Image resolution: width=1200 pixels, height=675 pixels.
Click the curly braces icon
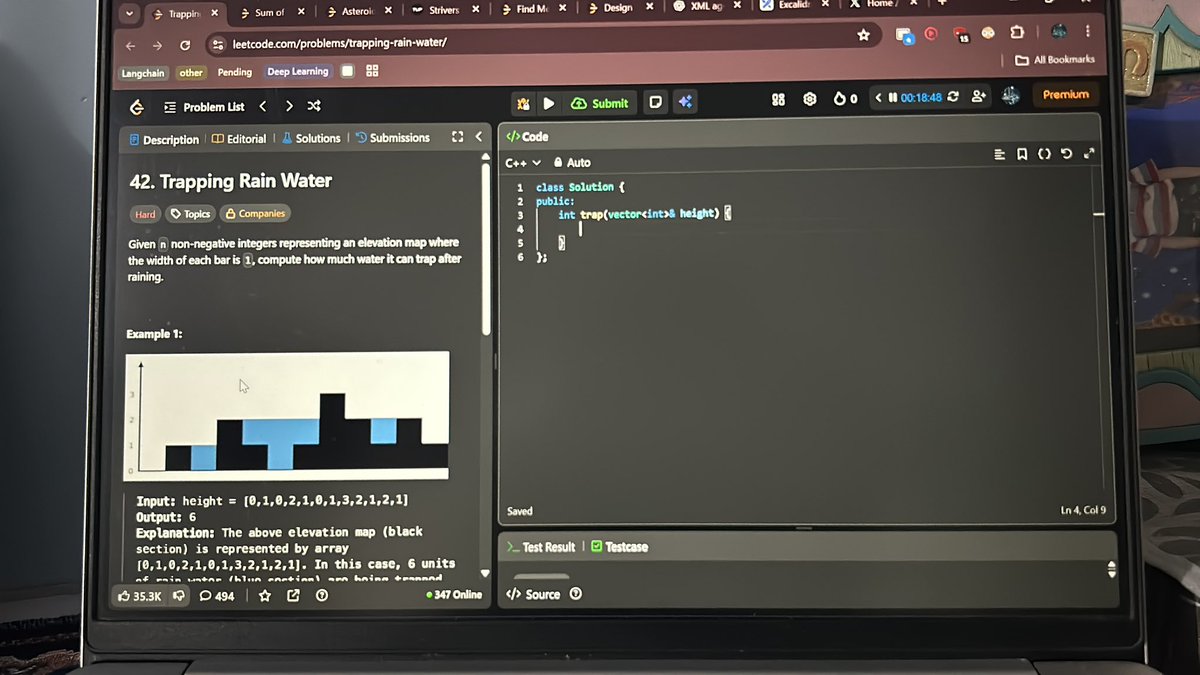1044,154
